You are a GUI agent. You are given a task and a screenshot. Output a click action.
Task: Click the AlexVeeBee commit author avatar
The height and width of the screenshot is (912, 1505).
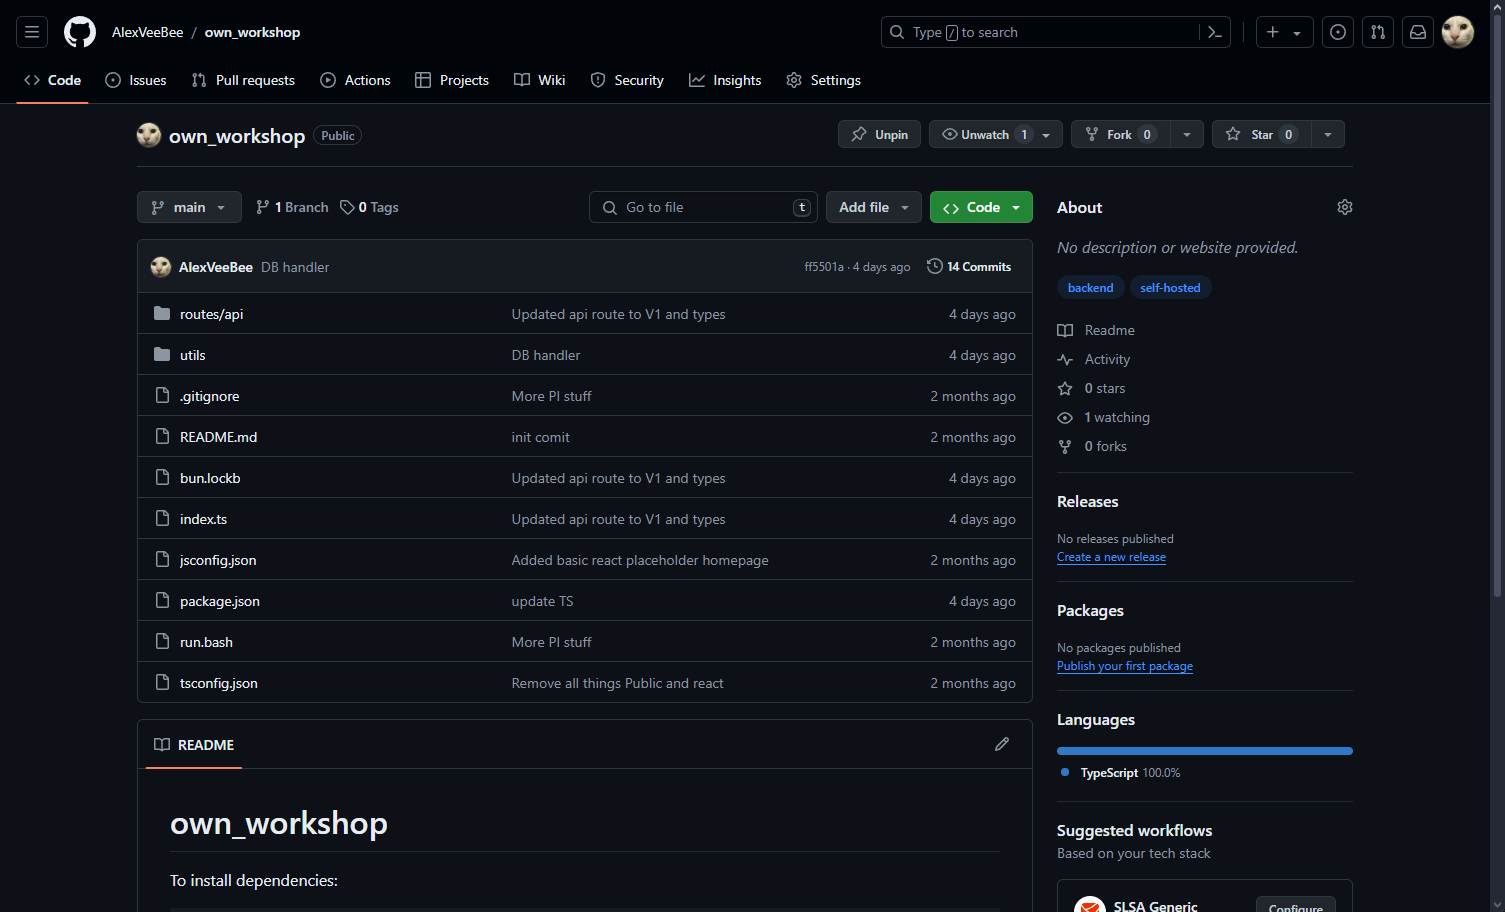(161, 267)
